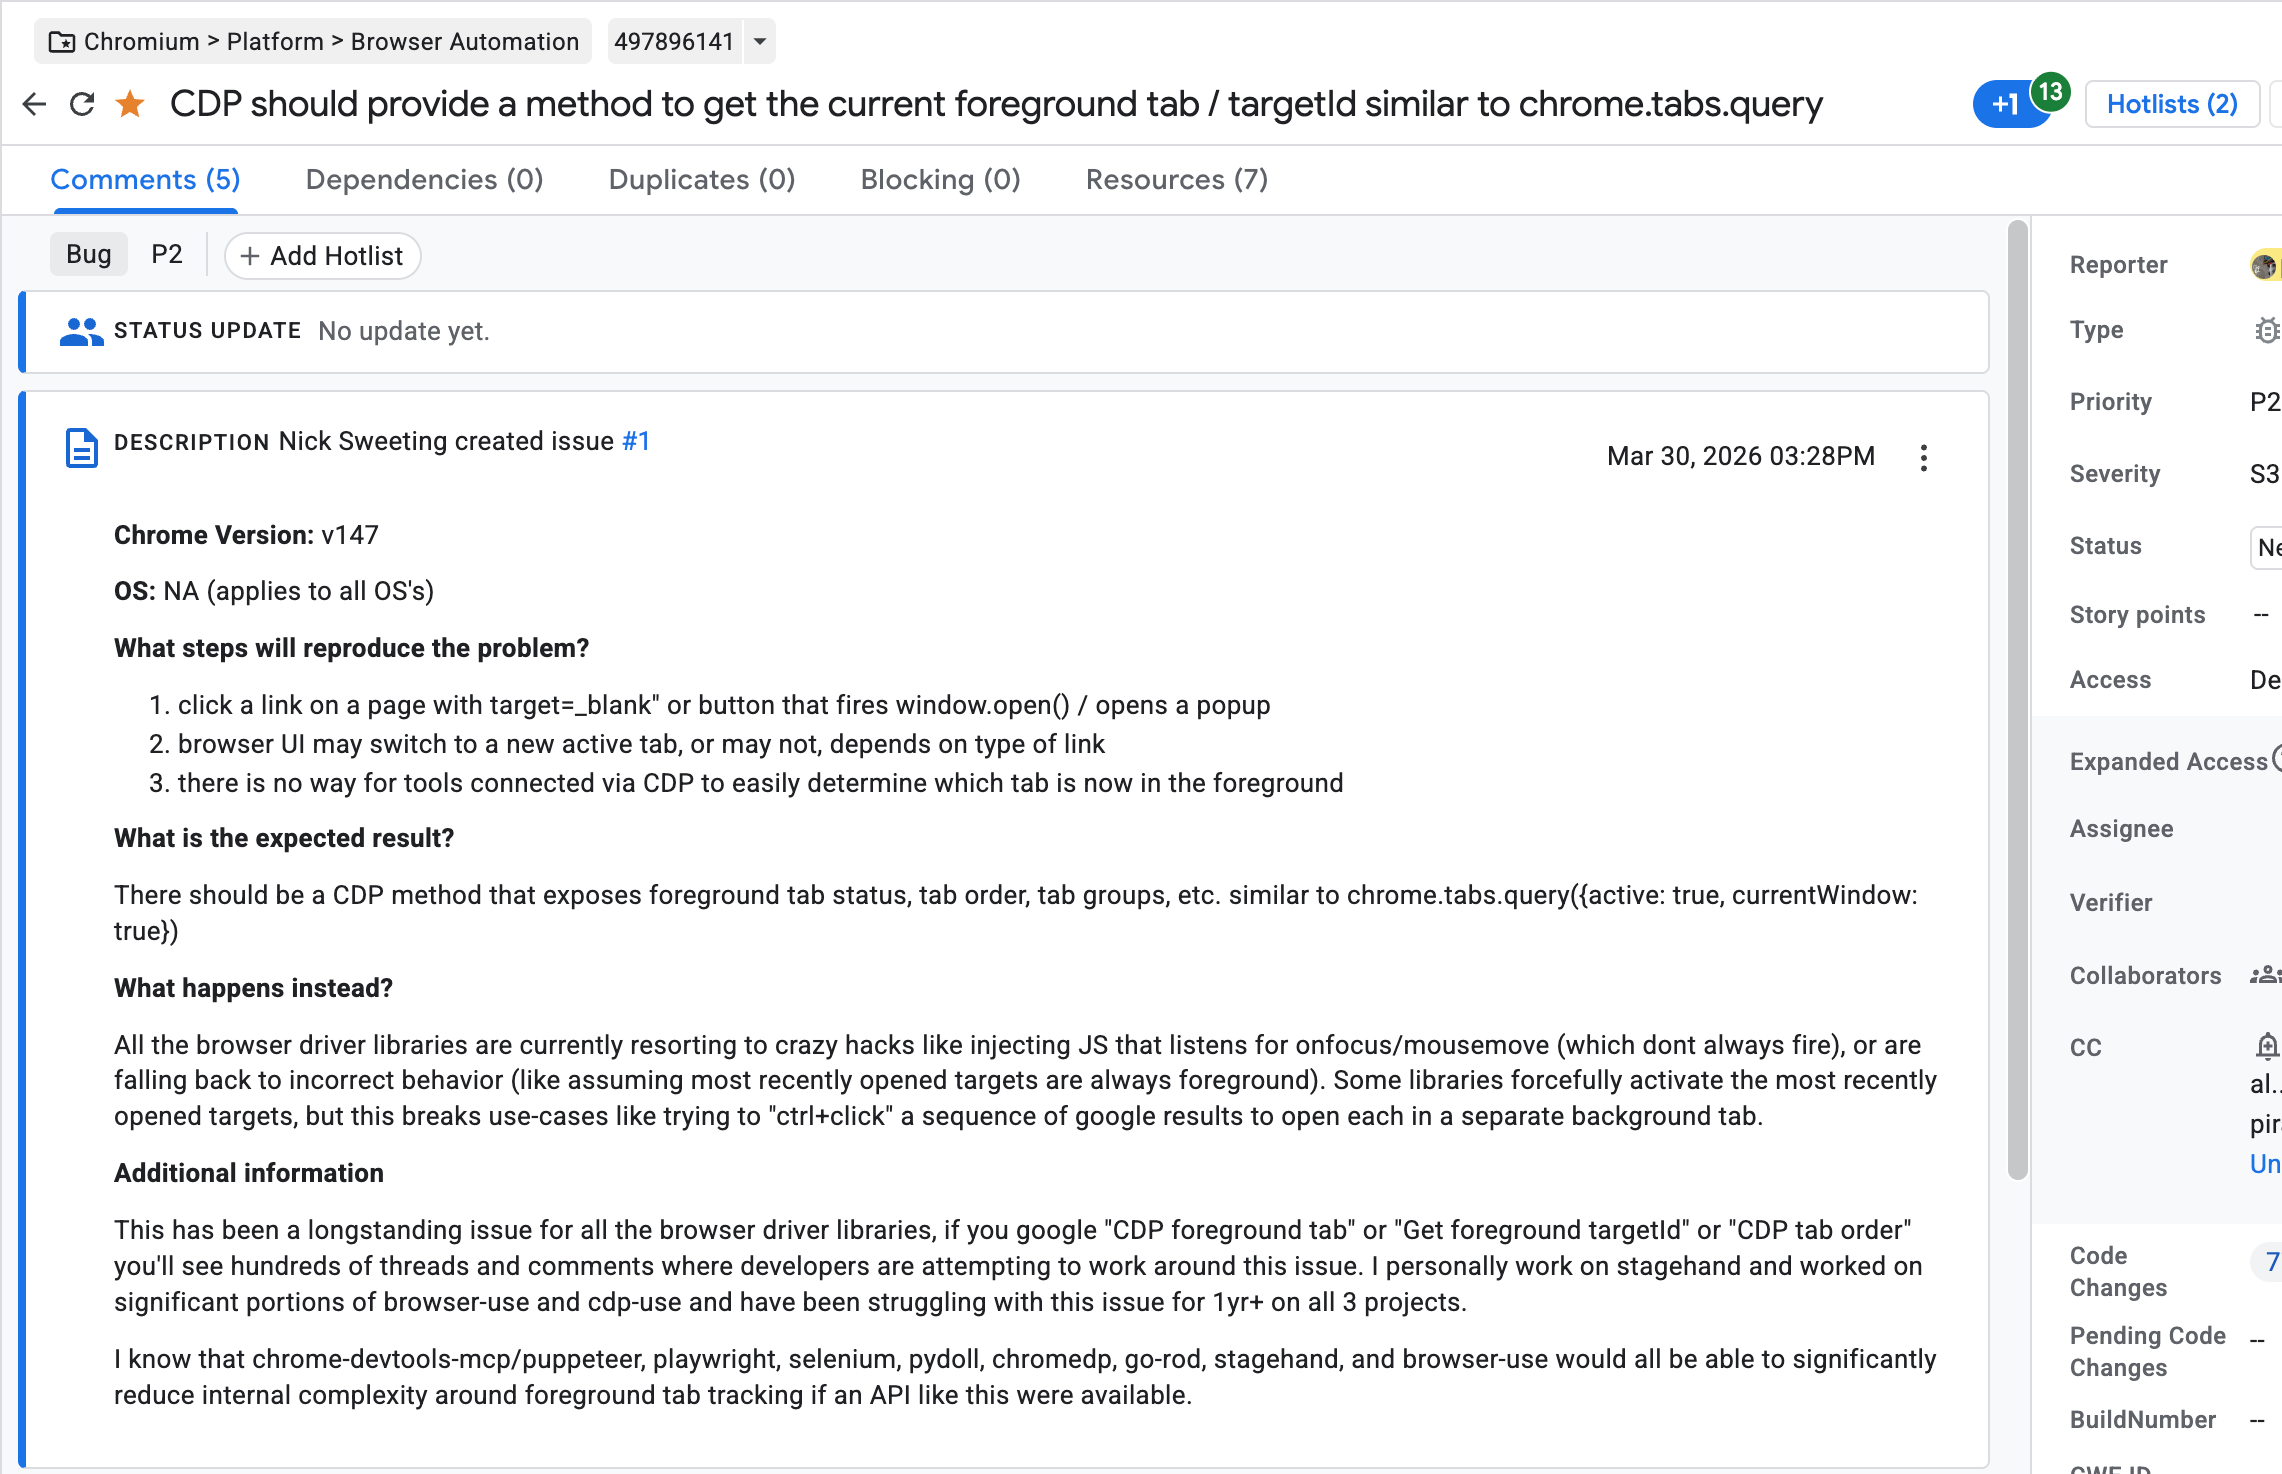Click the status update people icon
2282x1474 pixels.
pyautogui.click(x=81, y=331)
